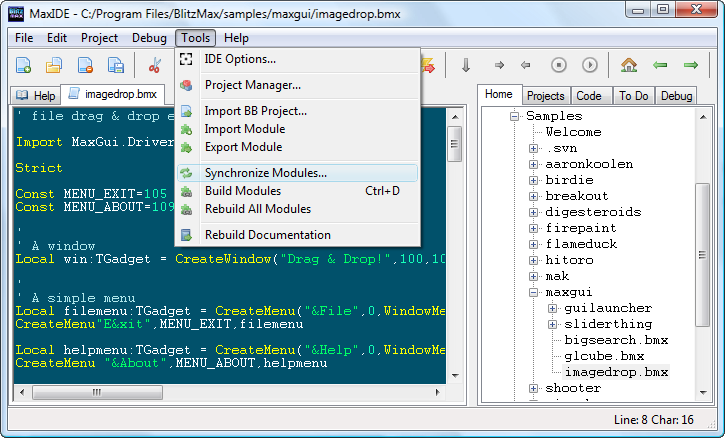Select Build Modules Ctrl+D entry

point(297,191)
